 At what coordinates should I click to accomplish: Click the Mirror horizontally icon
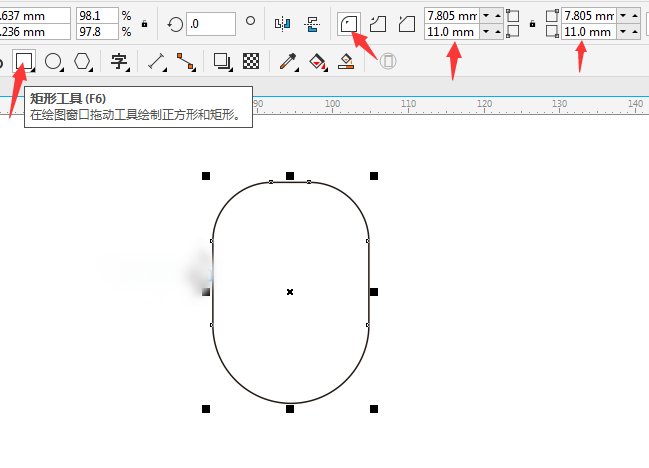tap(282, 23)
